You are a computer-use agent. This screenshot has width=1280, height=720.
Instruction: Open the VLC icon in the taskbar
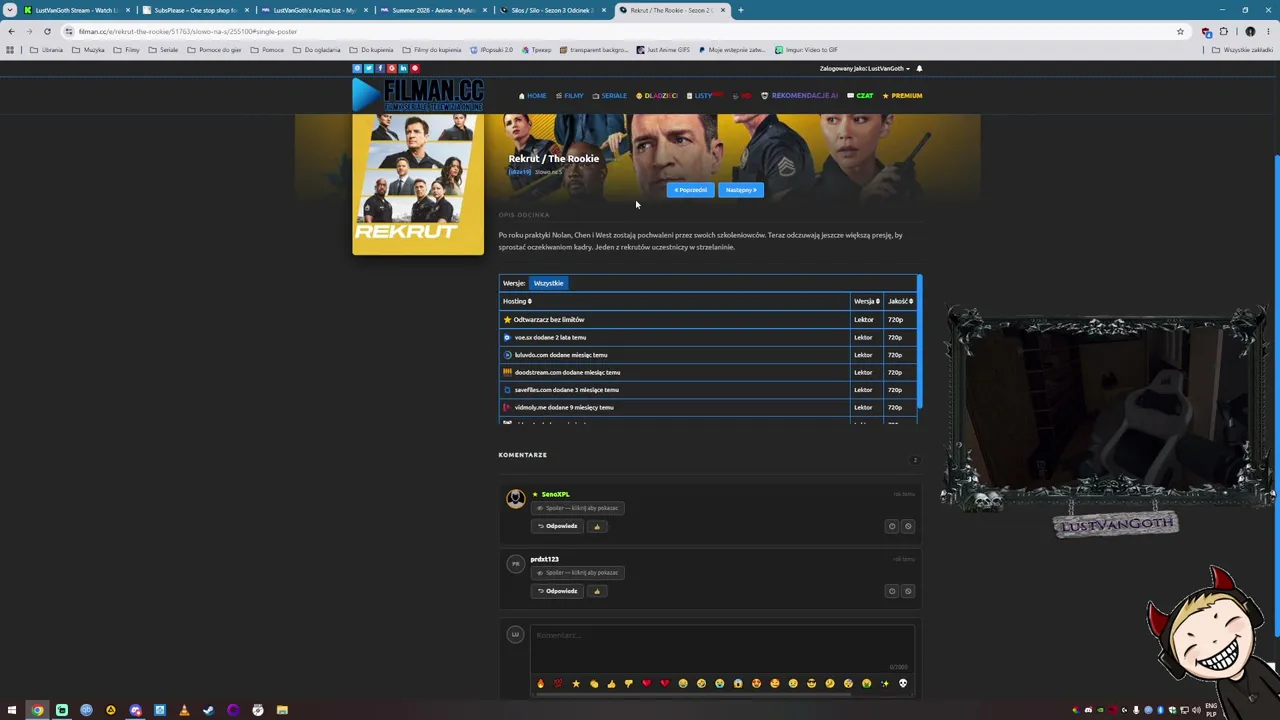[x=184, y=710]
